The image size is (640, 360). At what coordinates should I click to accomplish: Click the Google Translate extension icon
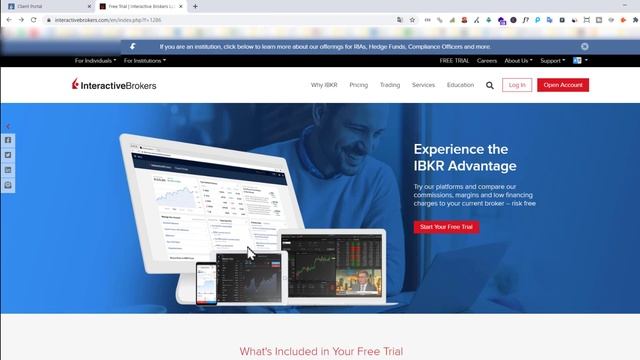pyautogui.click(x=550, y=20)
